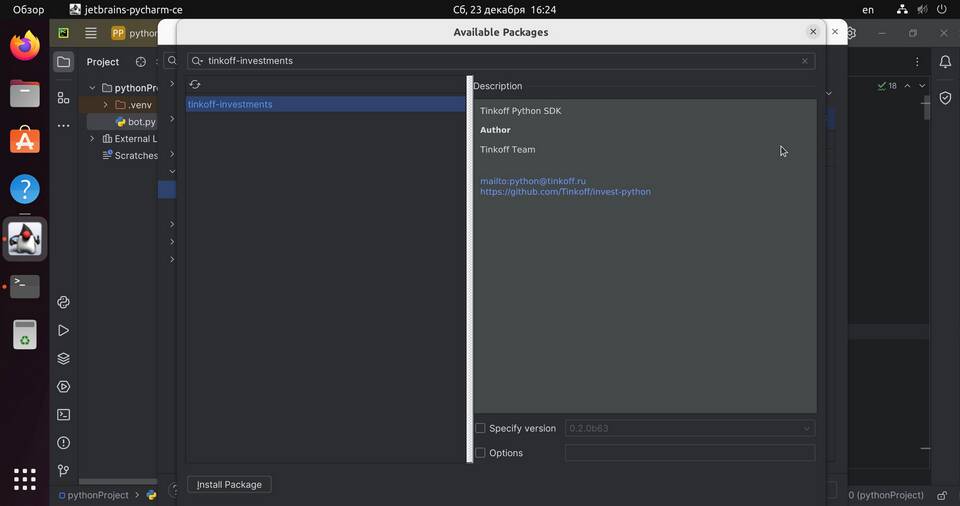Click next problem down arrow in editor
960x506 pixels.
coord(922,86)
